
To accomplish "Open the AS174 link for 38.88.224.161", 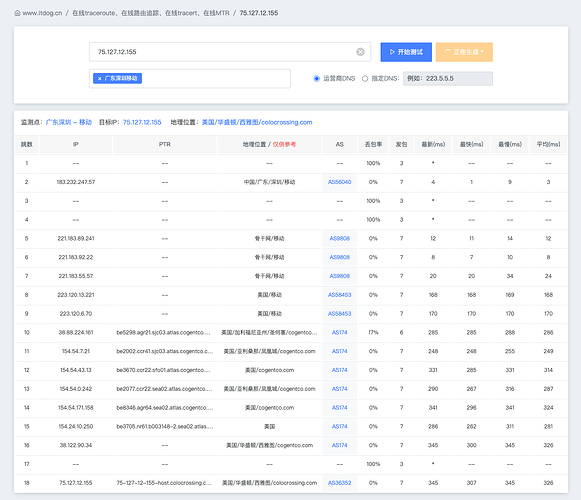I will click(339, 332).
